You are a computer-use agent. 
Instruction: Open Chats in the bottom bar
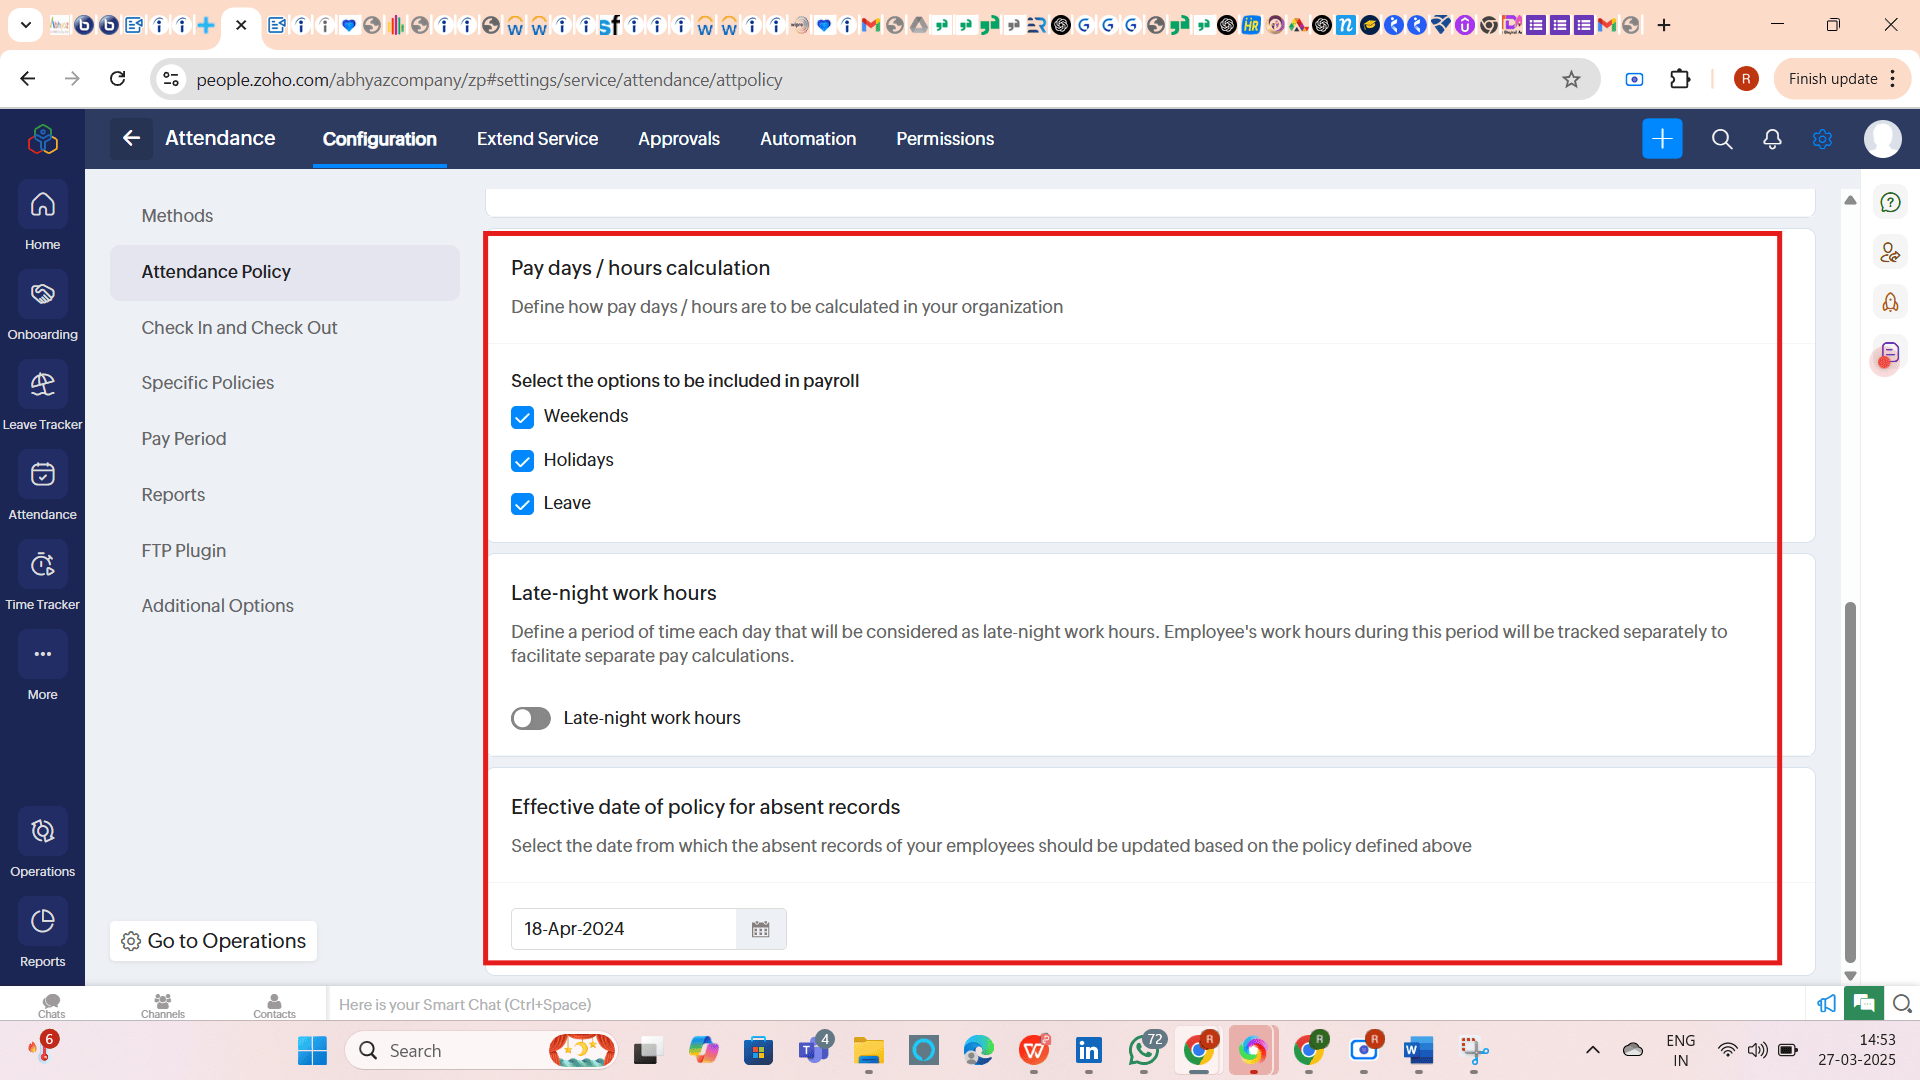(52, 1004)
